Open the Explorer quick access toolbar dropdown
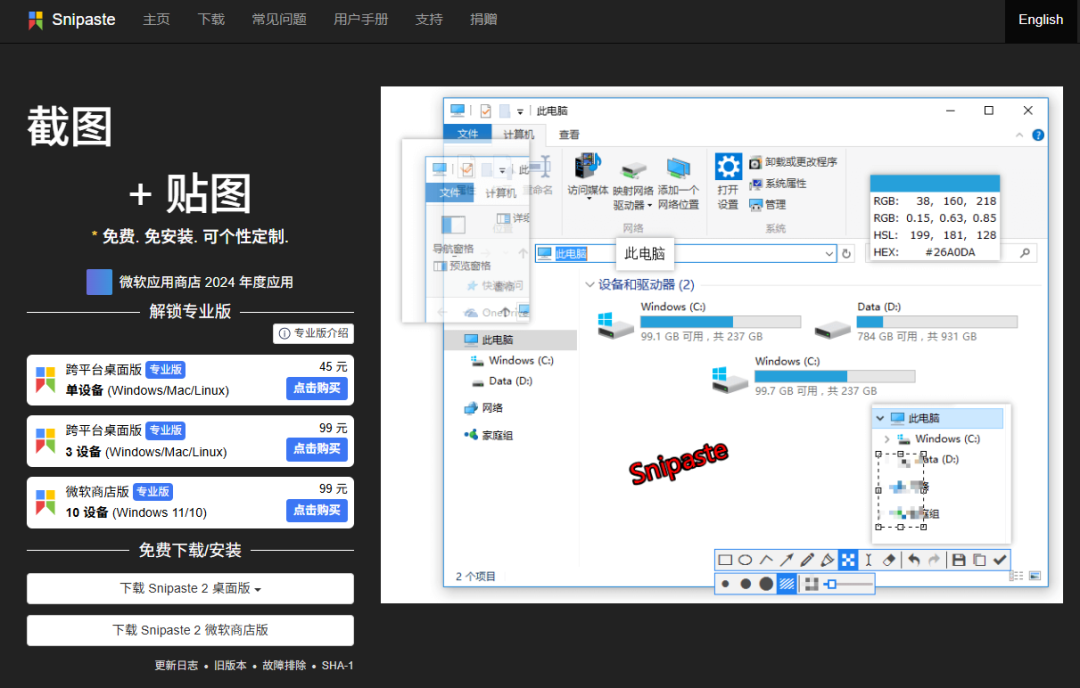The width and height of the screenshot is (1080, 688). 520,111
